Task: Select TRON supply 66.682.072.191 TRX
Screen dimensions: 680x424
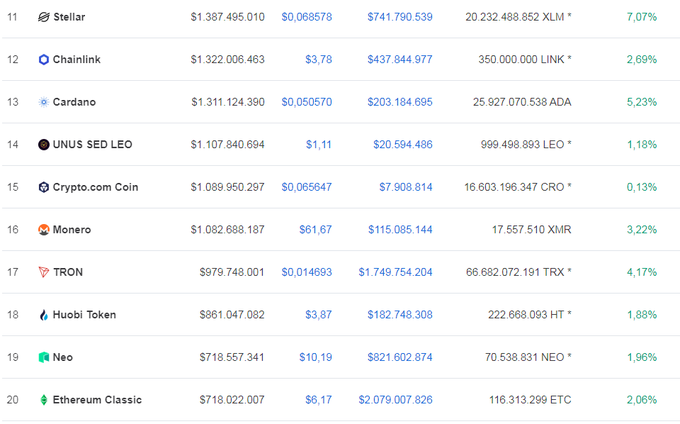Action: [515, 272]
